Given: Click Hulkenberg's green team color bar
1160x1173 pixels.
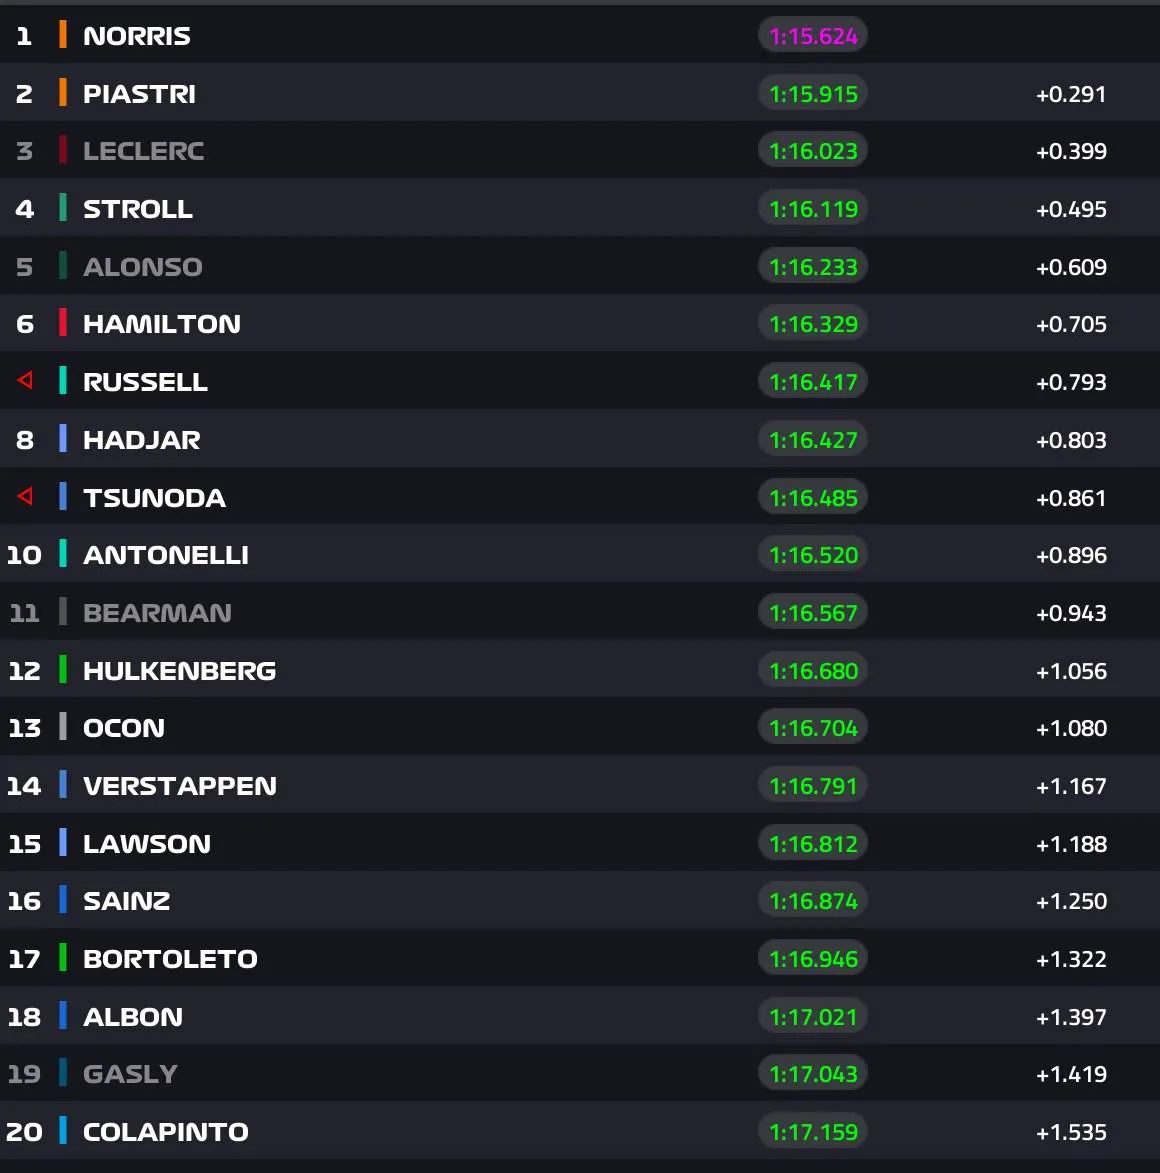Looking at the screenshot, I should click(63, 670).
